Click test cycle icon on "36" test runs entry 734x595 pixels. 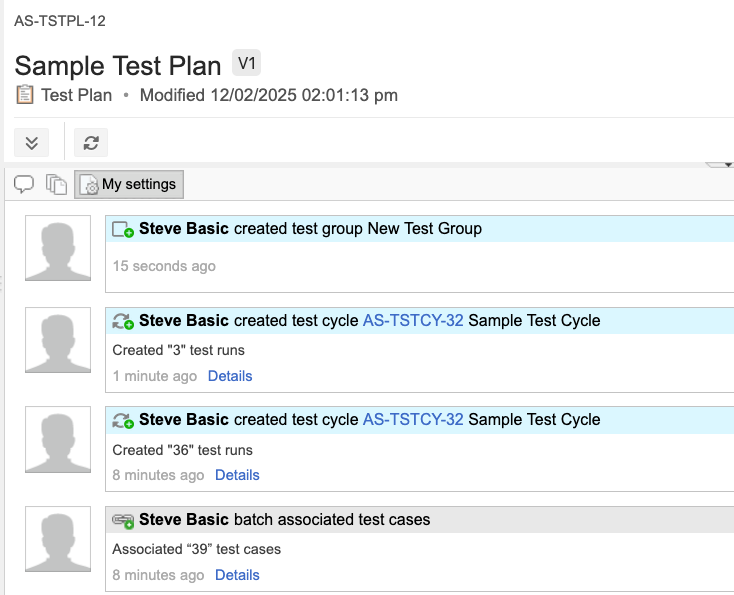[x=123, y=420]
